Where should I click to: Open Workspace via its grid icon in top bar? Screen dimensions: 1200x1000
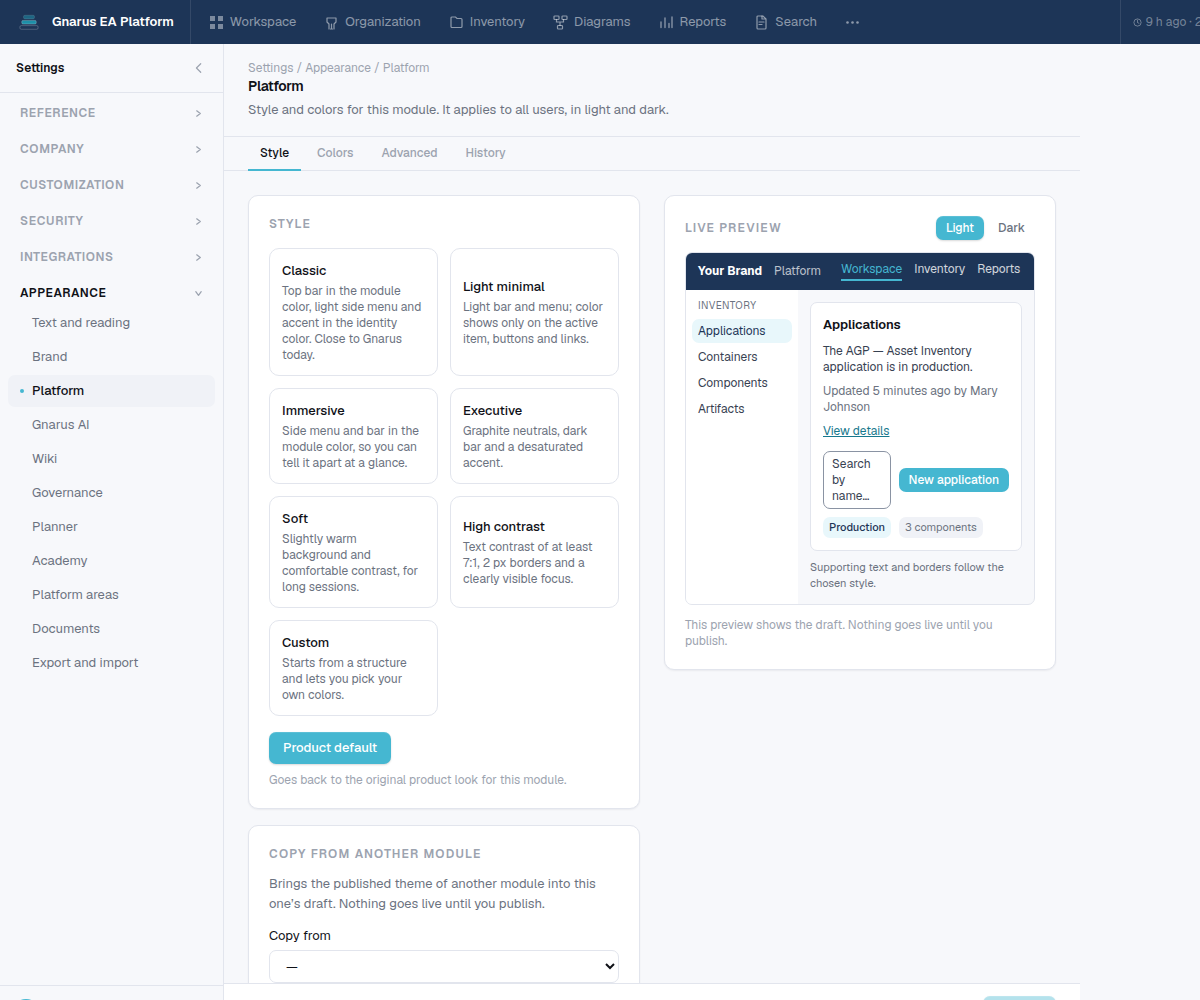point(216,22)
